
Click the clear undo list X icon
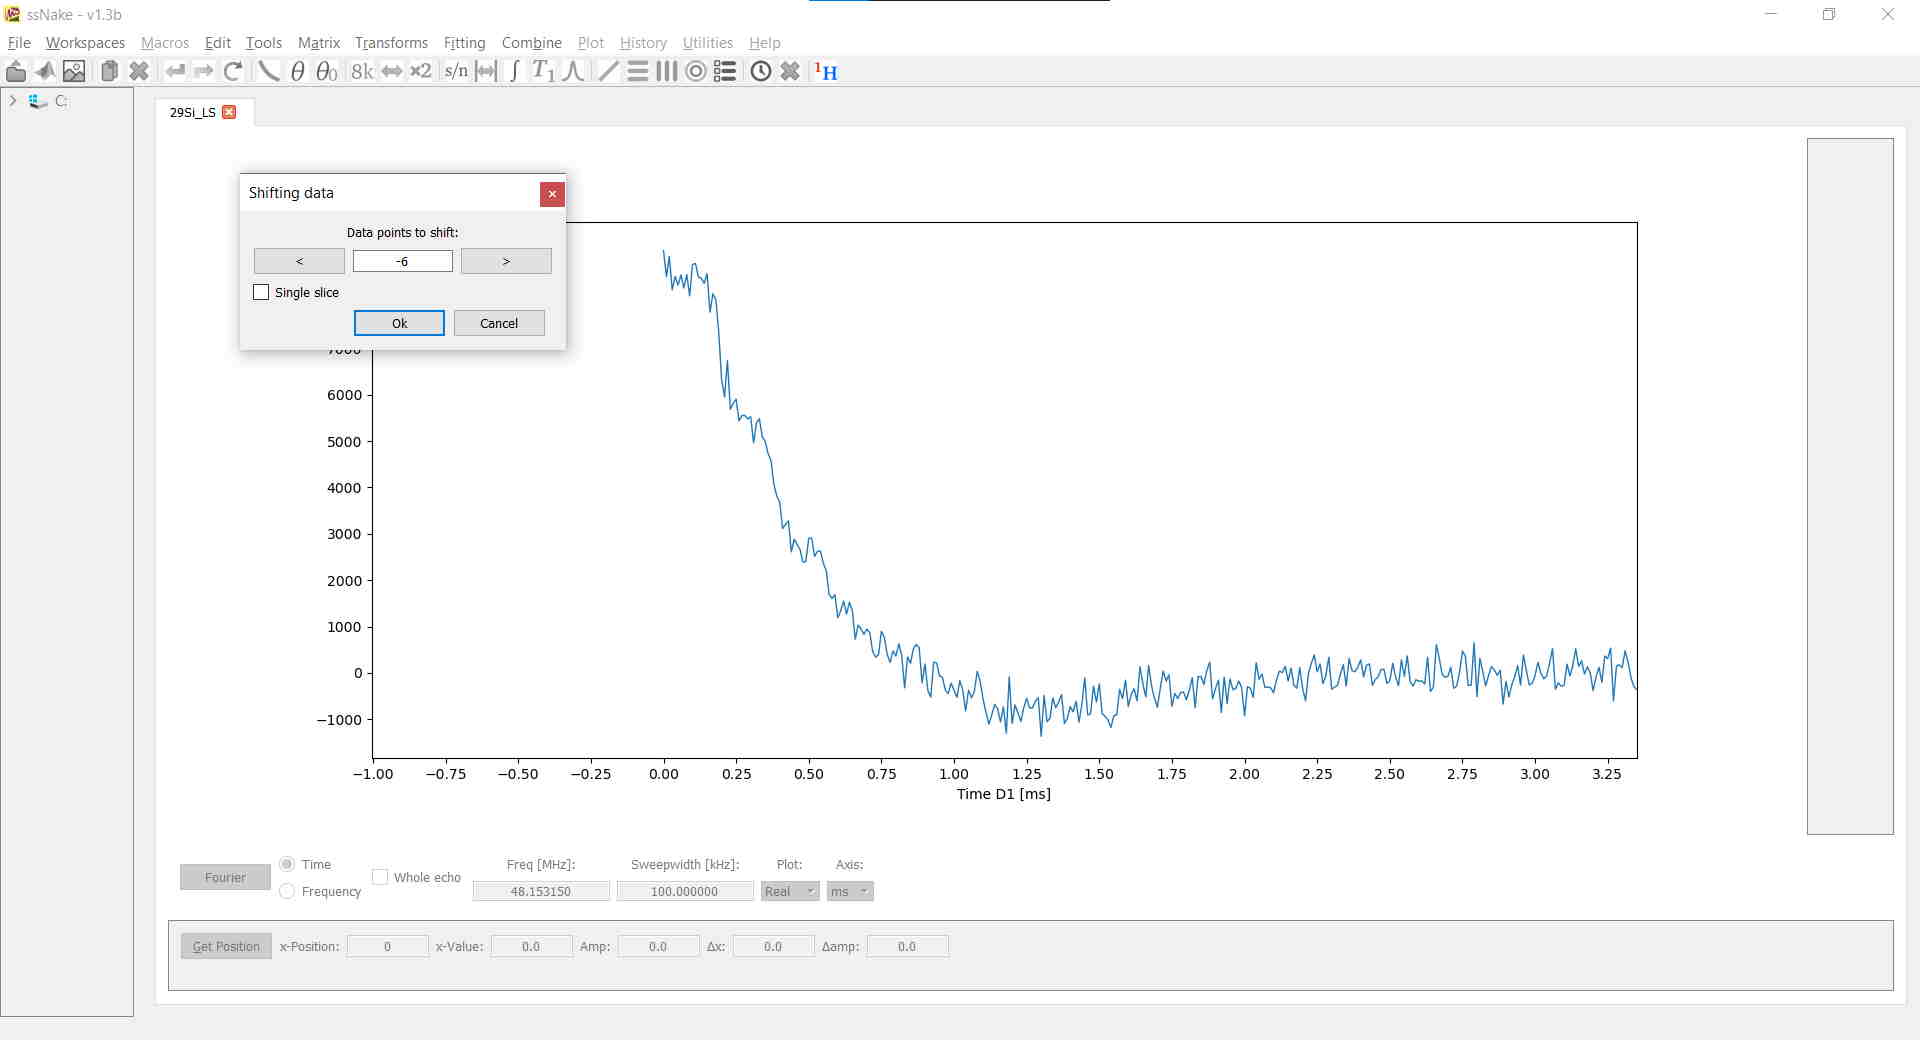(x=790, y=71)
